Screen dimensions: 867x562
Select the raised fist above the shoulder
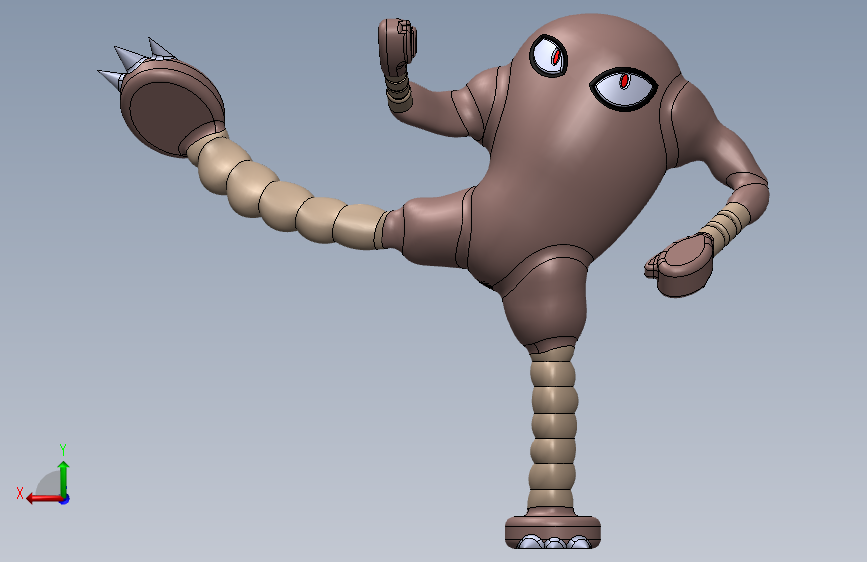[396, 46]
